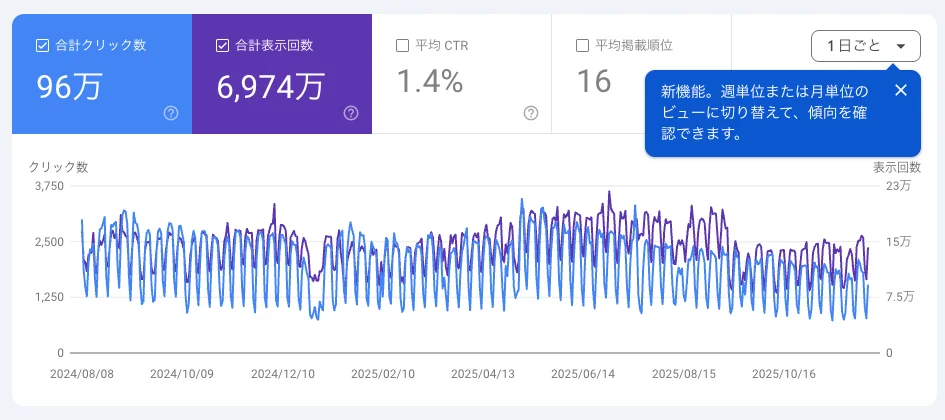945x420 pixels.
Task: Open the 1日ごと period dropdown
Action: click(866, 46)
